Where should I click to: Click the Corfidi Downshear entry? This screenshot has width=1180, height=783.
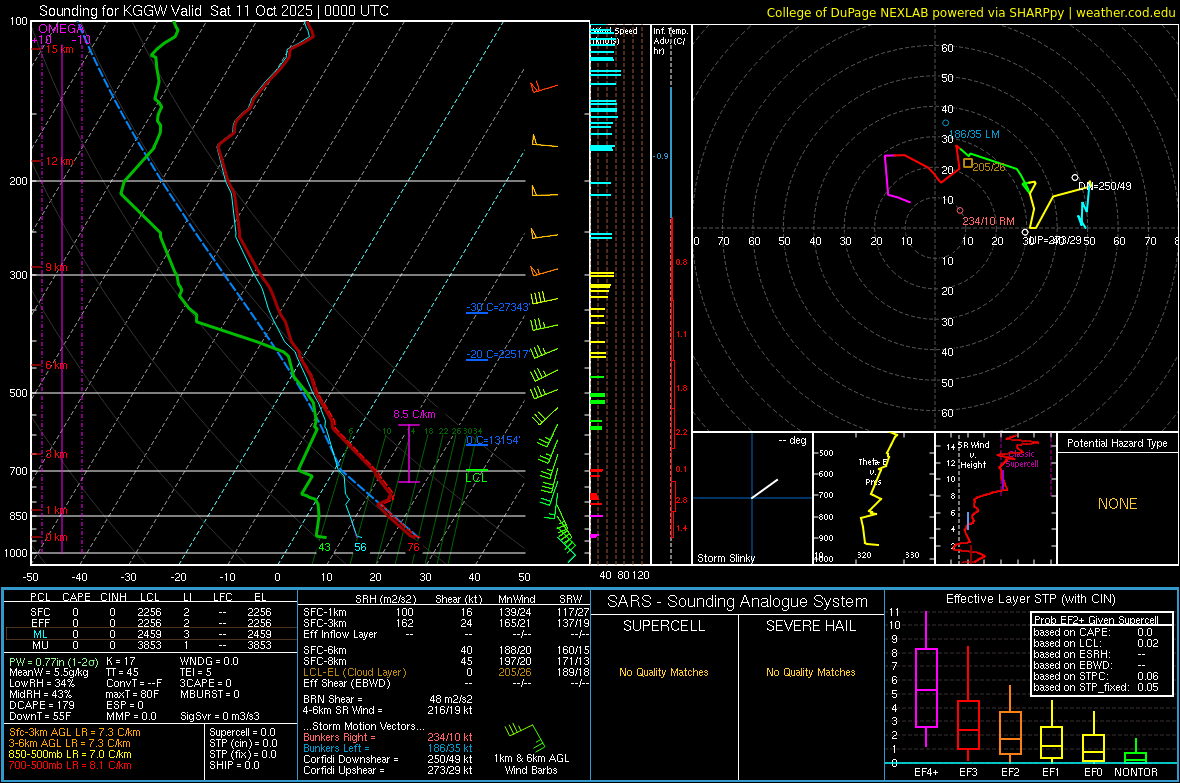click(388, 759)
